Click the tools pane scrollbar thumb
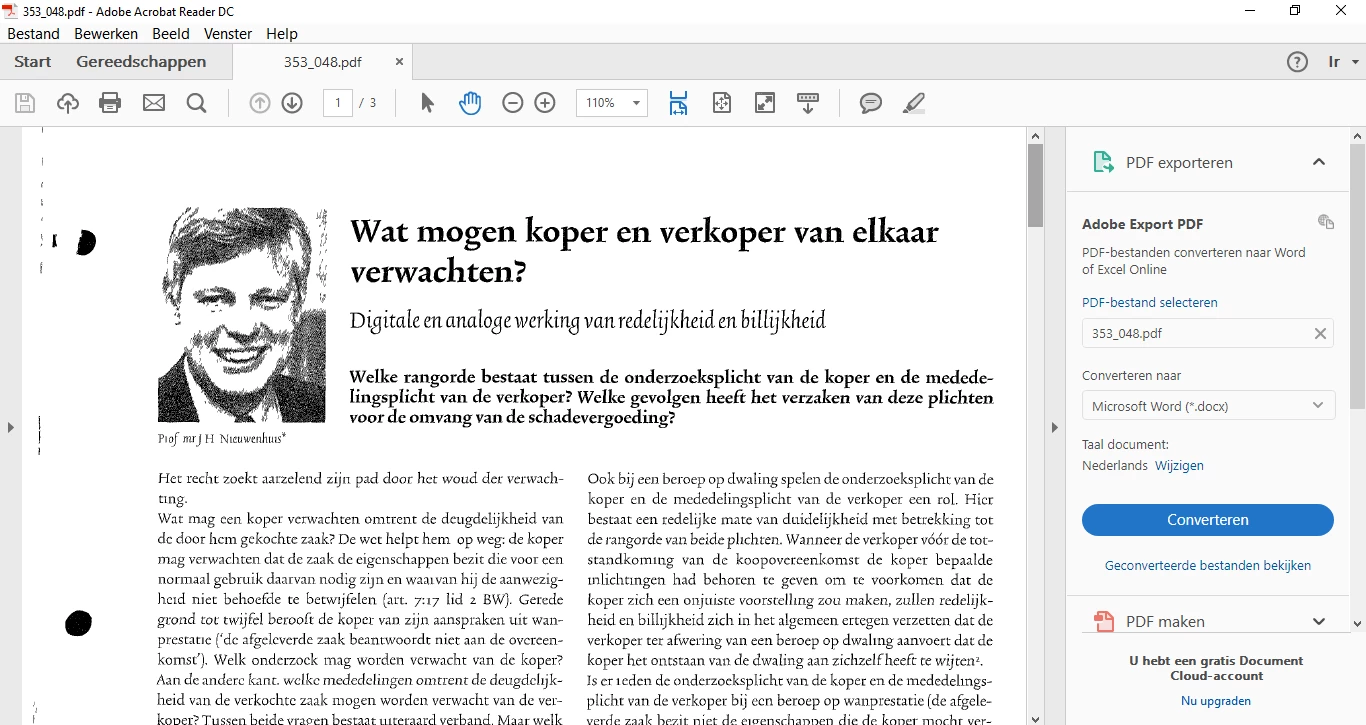This screenshot has width=1366, height=725. pyautogui.click(x=1357, y=276)
